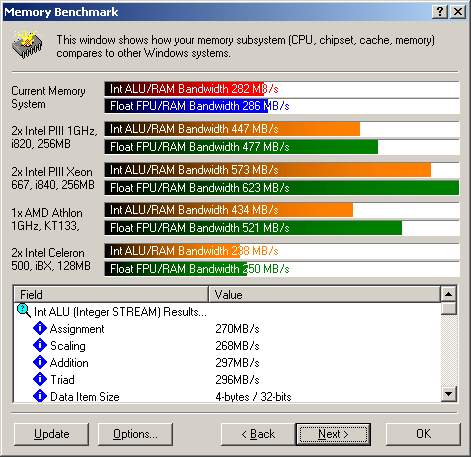Screen dimensions: 471x457
Task: Go back with the Back button
Action: (x=258, y=434)
